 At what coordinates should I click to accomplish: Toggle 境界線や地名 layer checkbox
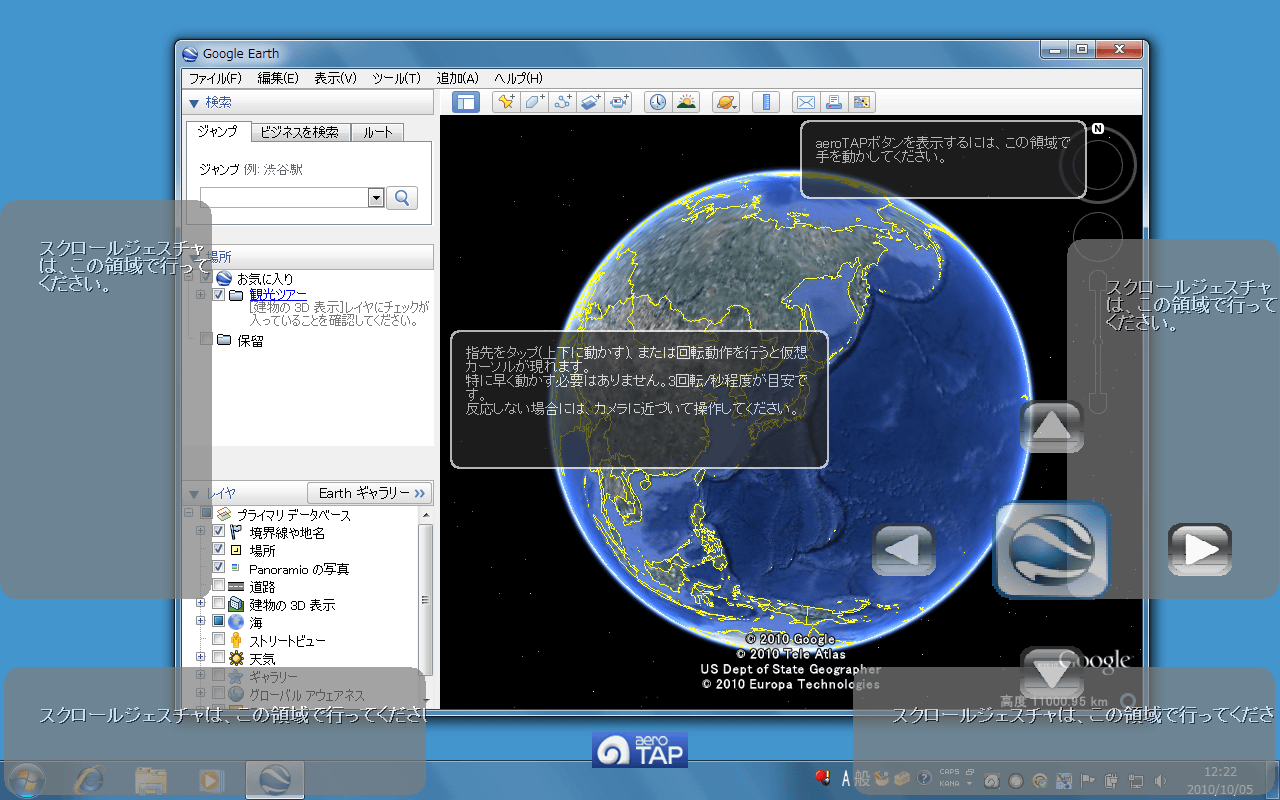tap(219, 533)
